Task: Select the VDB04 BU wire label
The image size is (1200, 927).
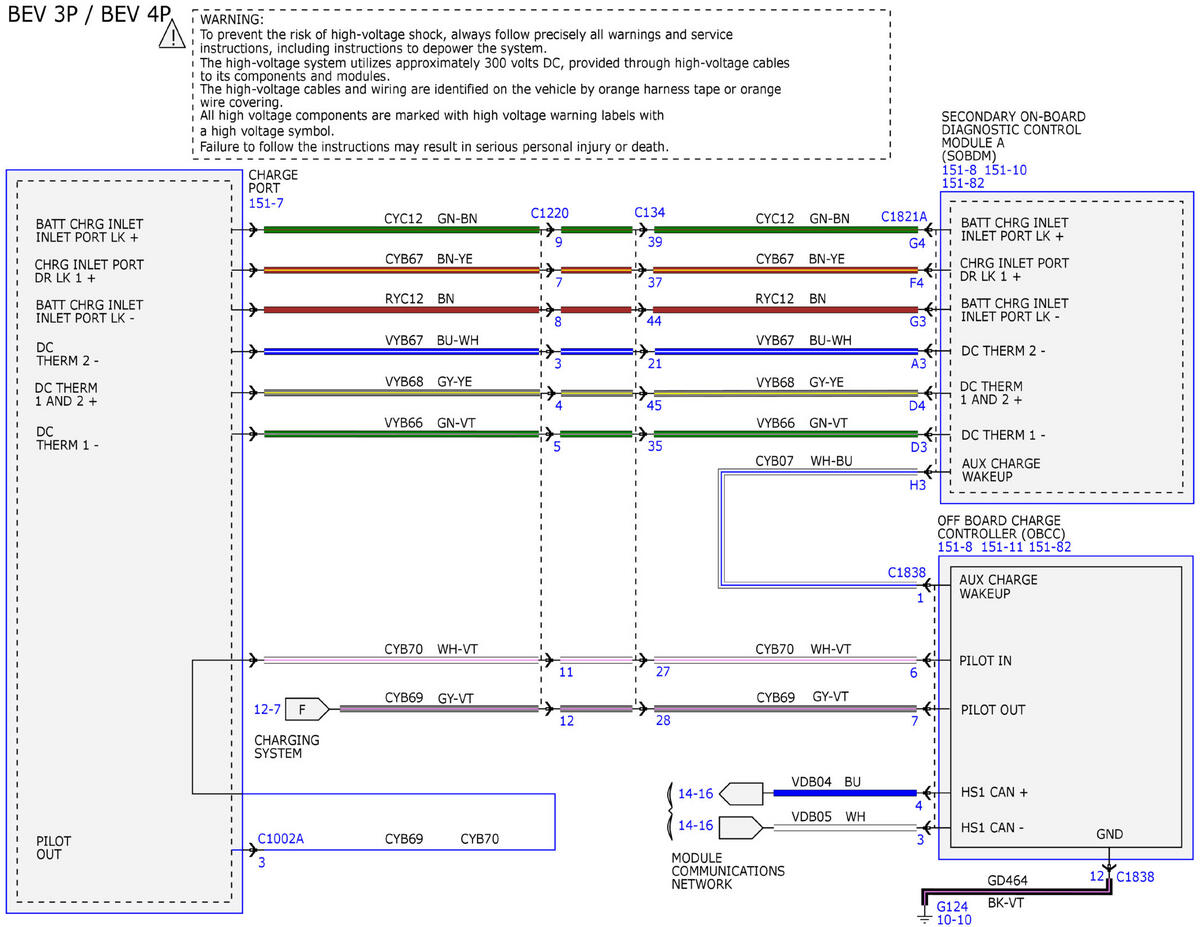Action: [x=826, y=781]
